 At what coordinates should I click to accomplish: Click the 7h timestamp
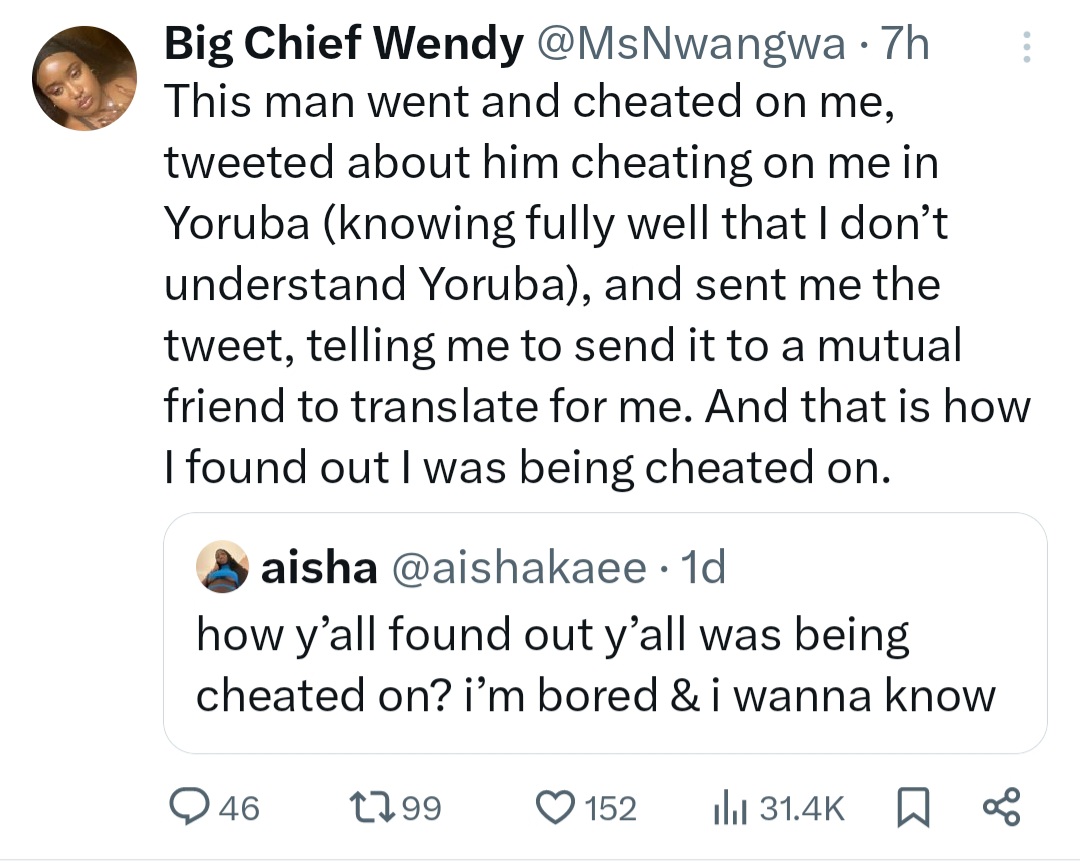901,45
